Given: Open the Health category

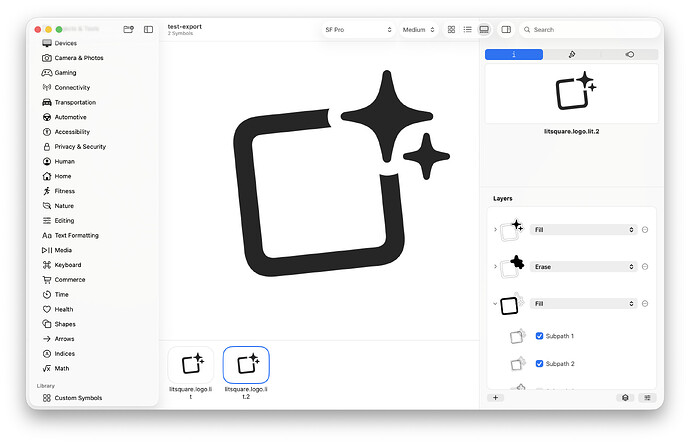Looking at the screenshot, I should (x=58, y=309).
